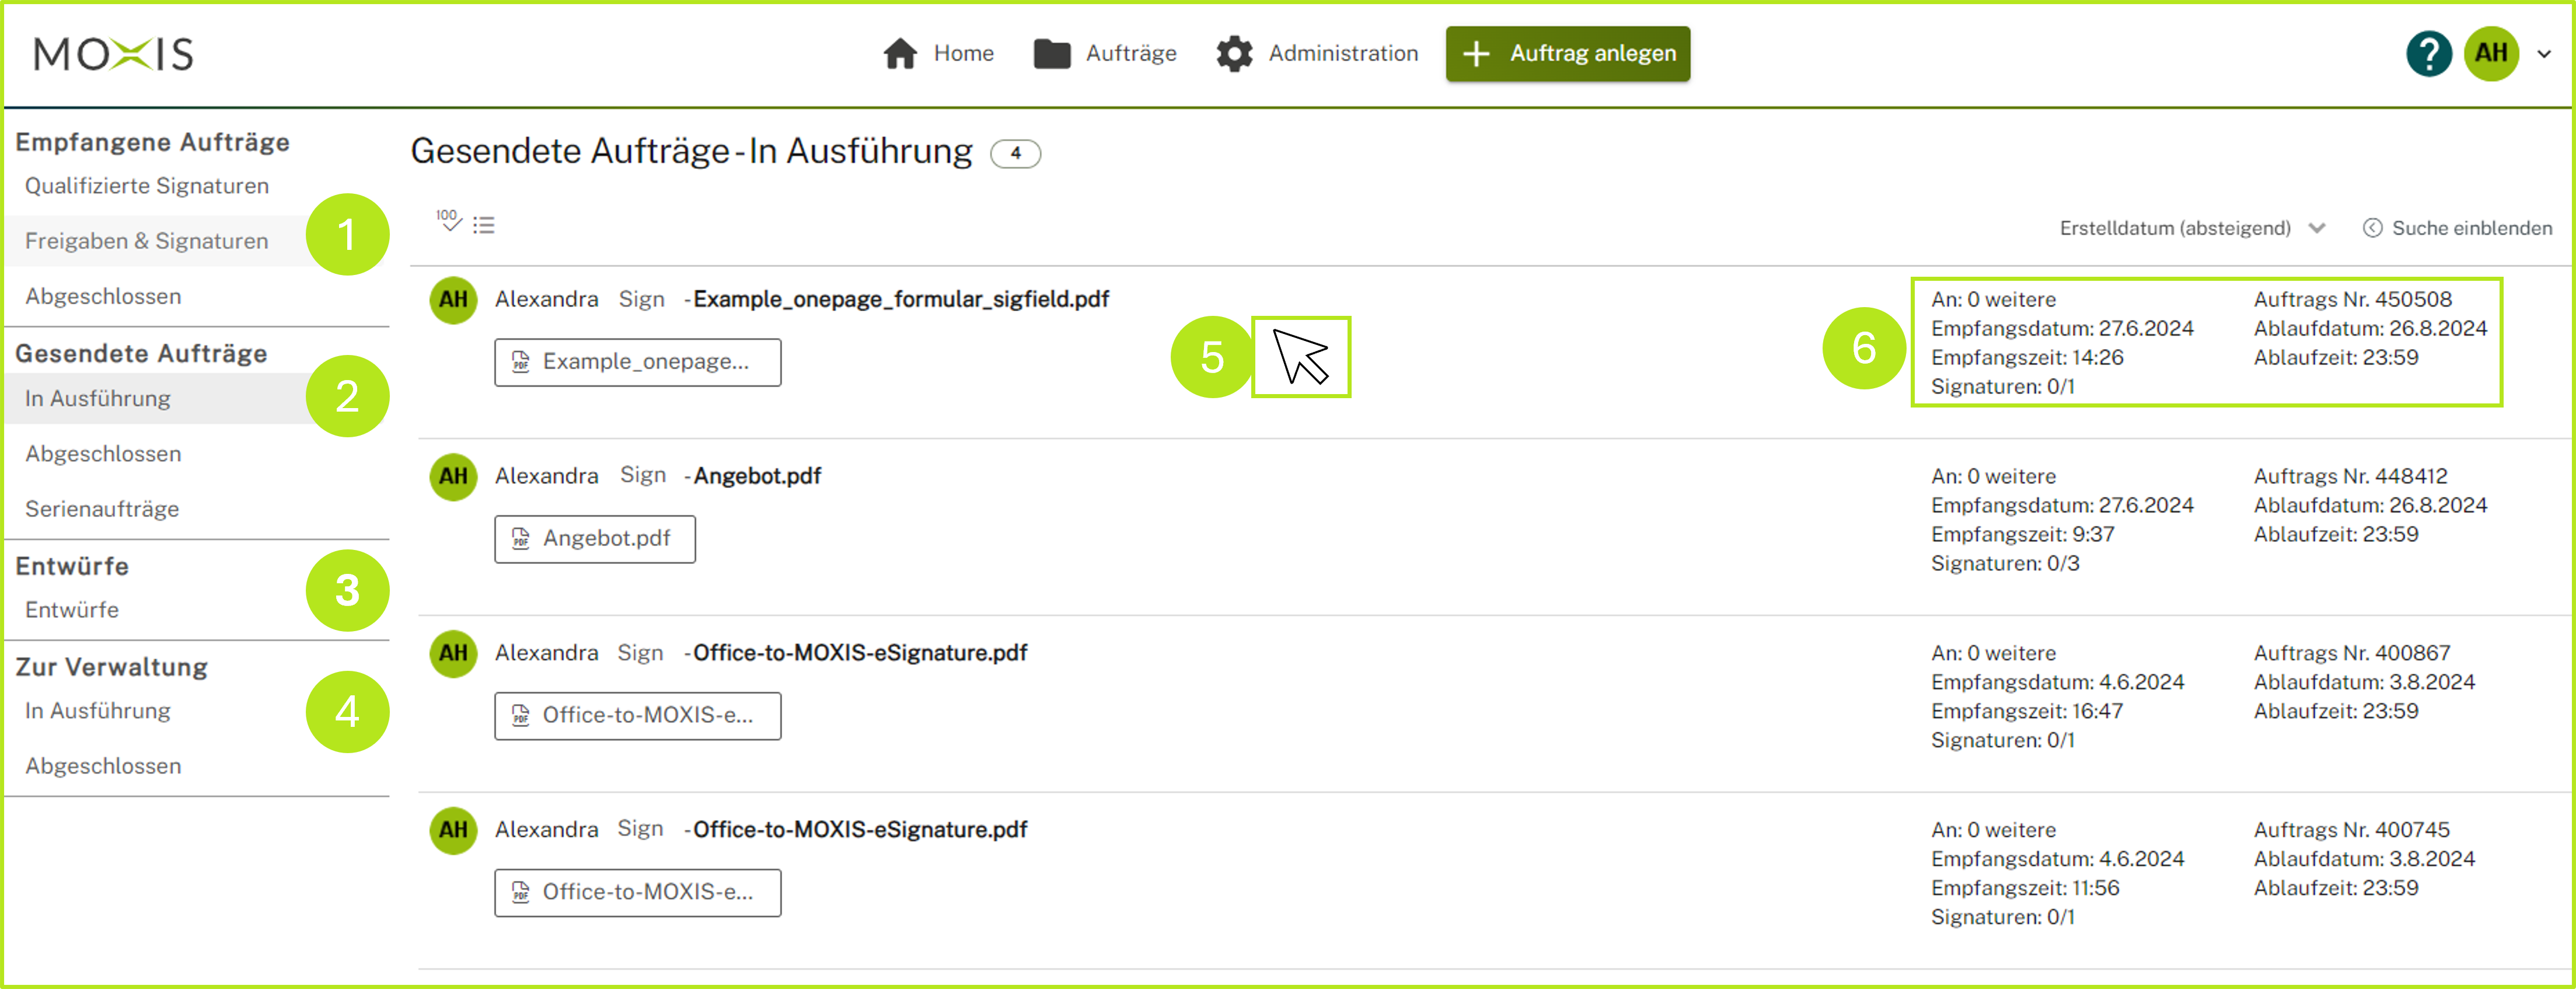2576x989 pixels.
Task: Click the Auftrag anlegen button
Action: tap(1567, 54)
